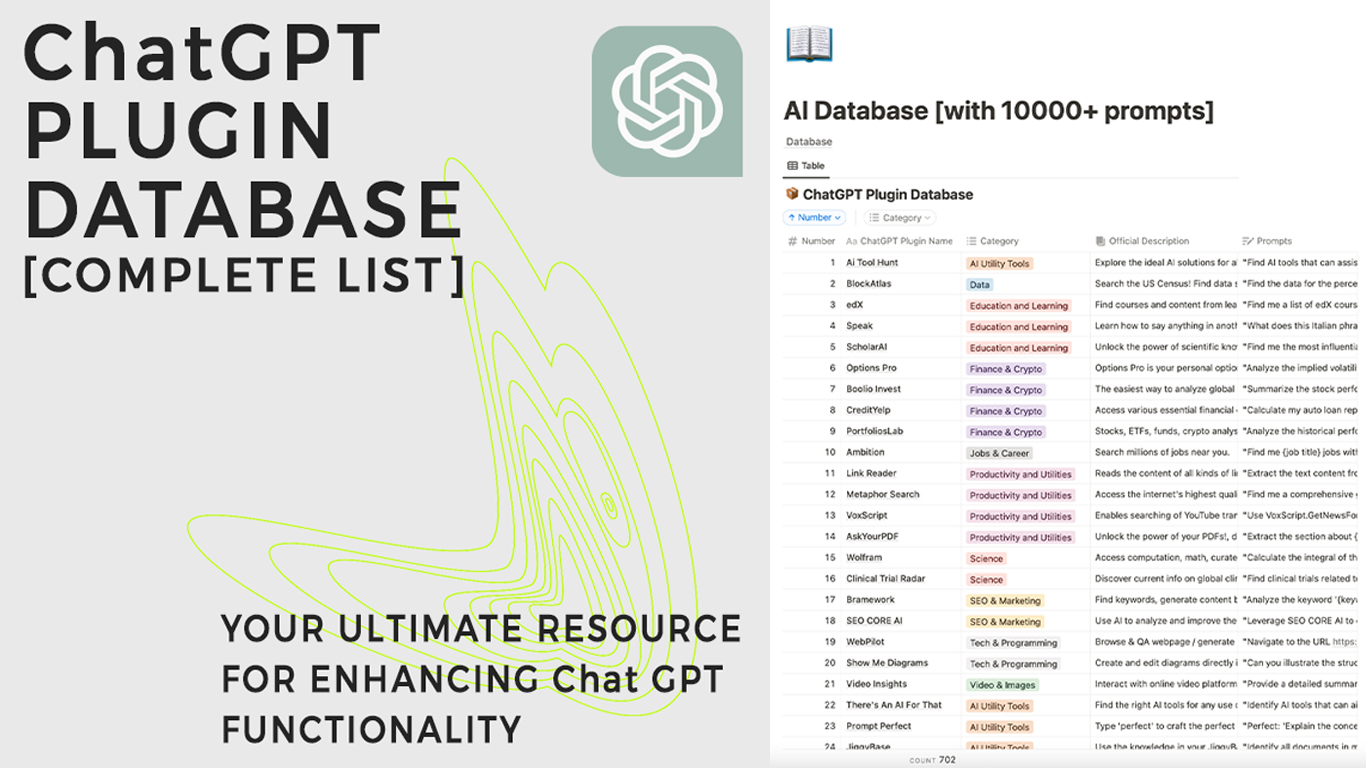
Task: Open the Link Reader plugin entry
Action: pos(871,473)
